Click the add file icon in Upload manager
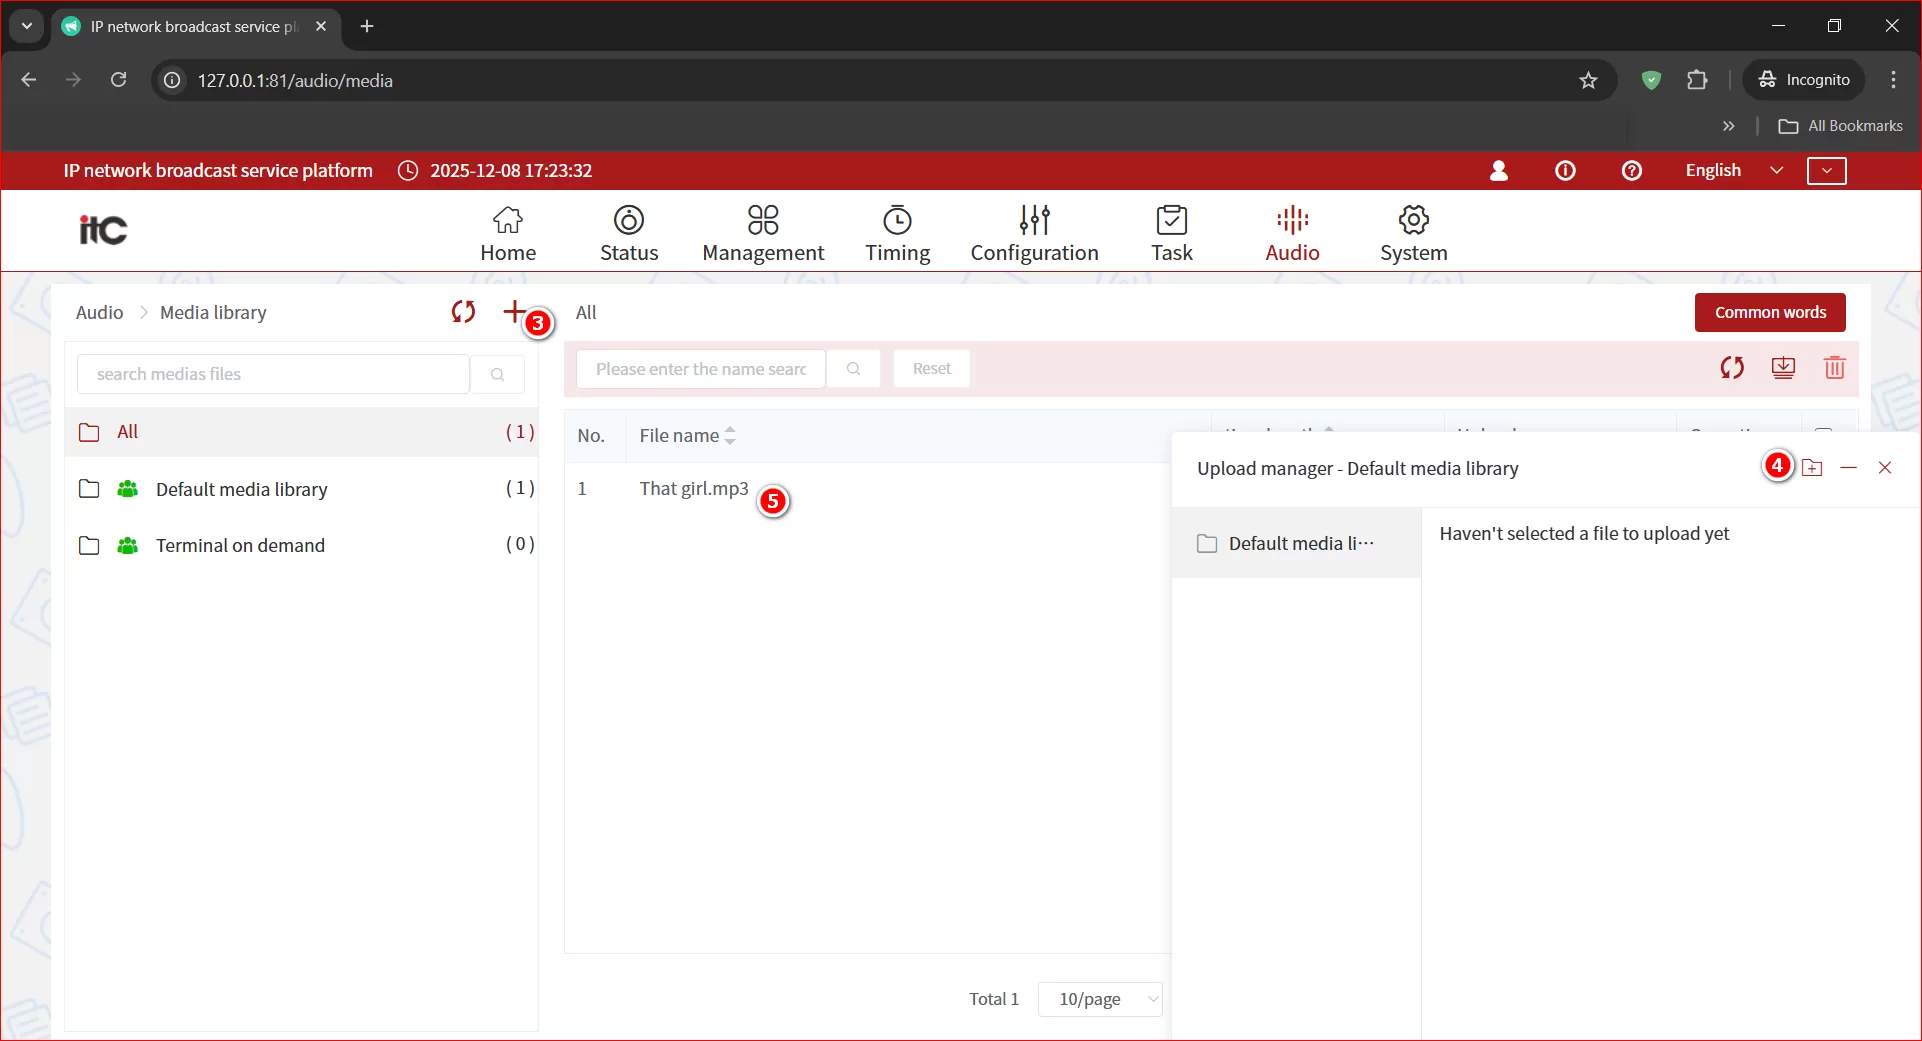The image size is (1922, 1041). tap(1812, 468)
